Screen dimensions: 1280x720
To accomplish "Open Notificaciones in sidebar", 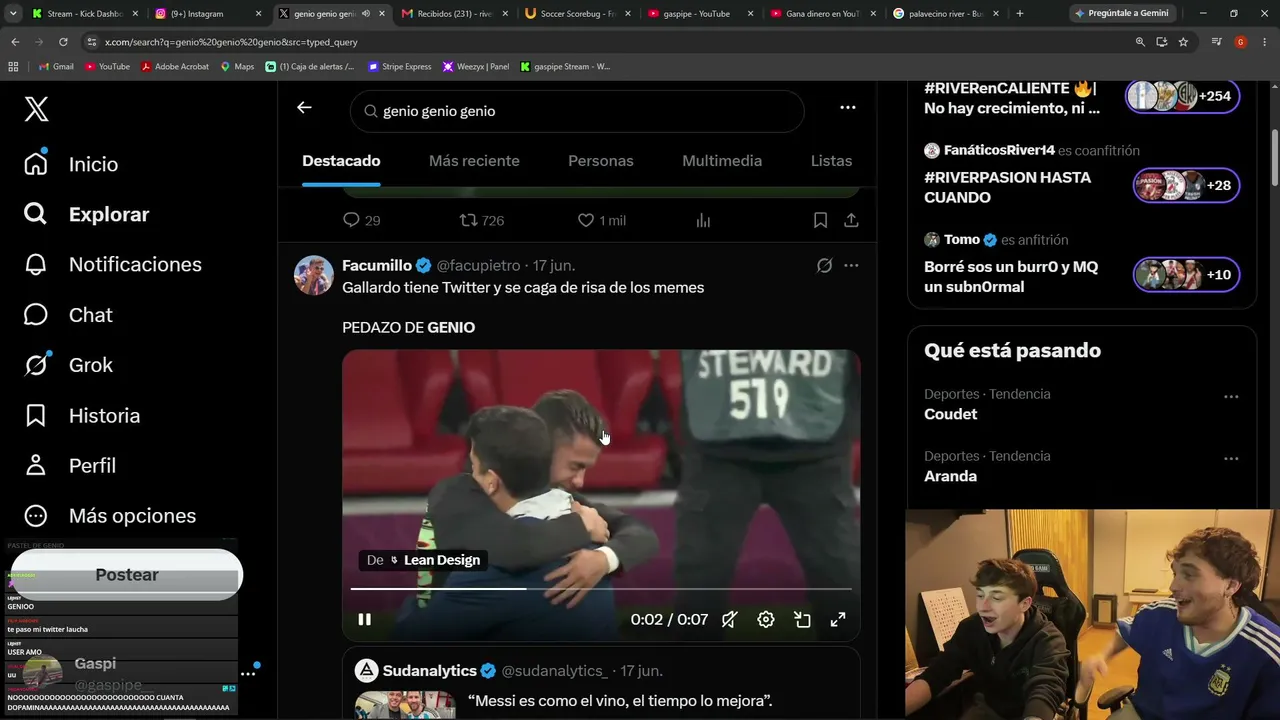I will [x=112, y=264].
